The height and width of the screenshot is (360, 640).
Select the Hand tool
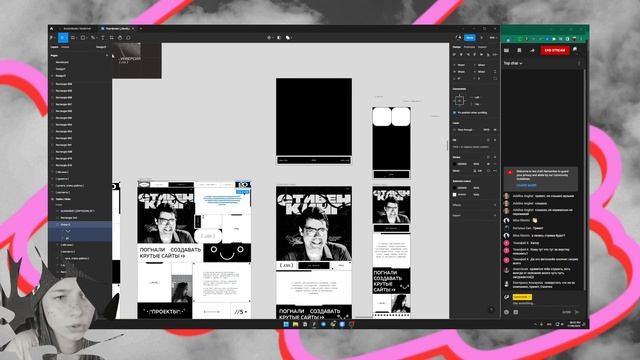coord(120,38)
